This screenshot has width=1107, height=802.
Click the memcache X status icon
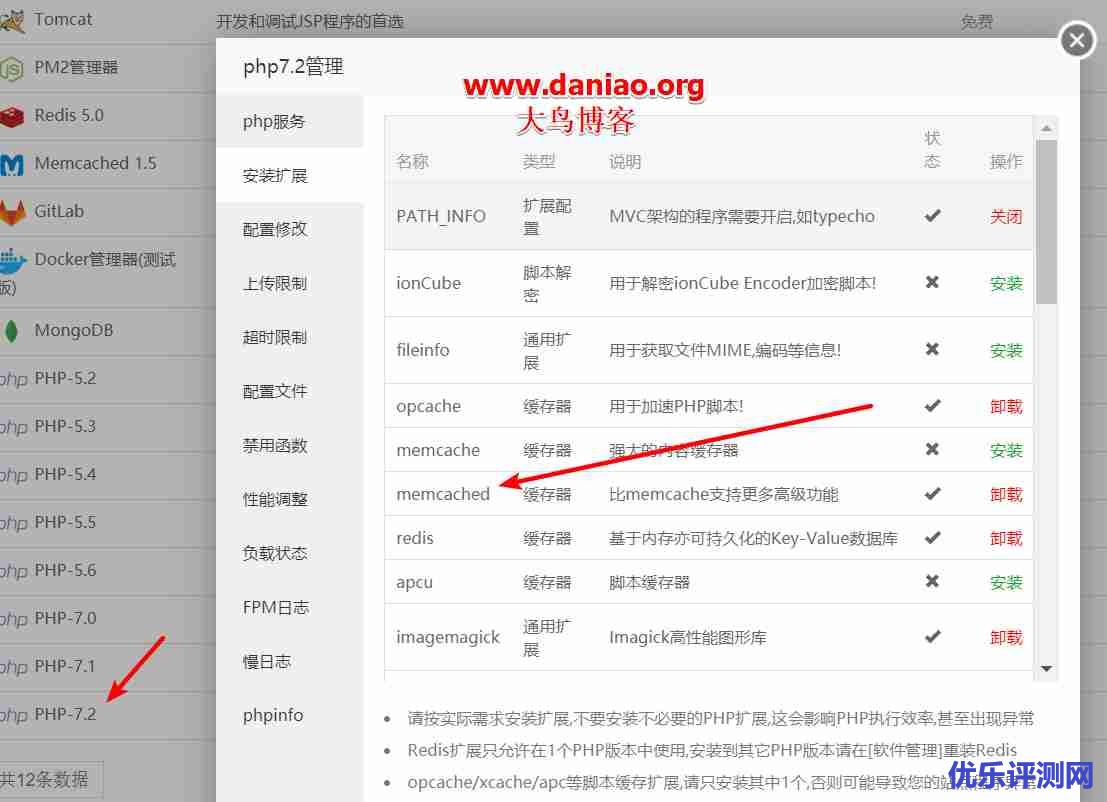pos(932,449)
